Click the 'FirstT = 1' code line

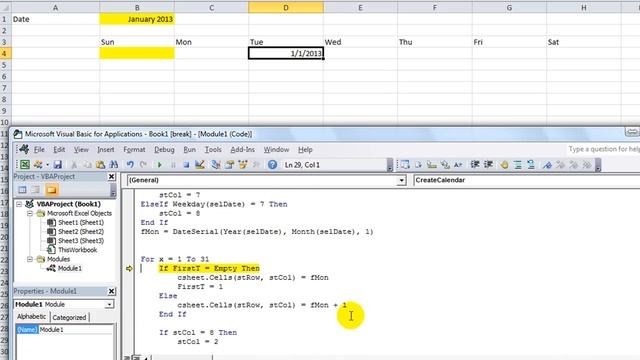tap(200, 287)
